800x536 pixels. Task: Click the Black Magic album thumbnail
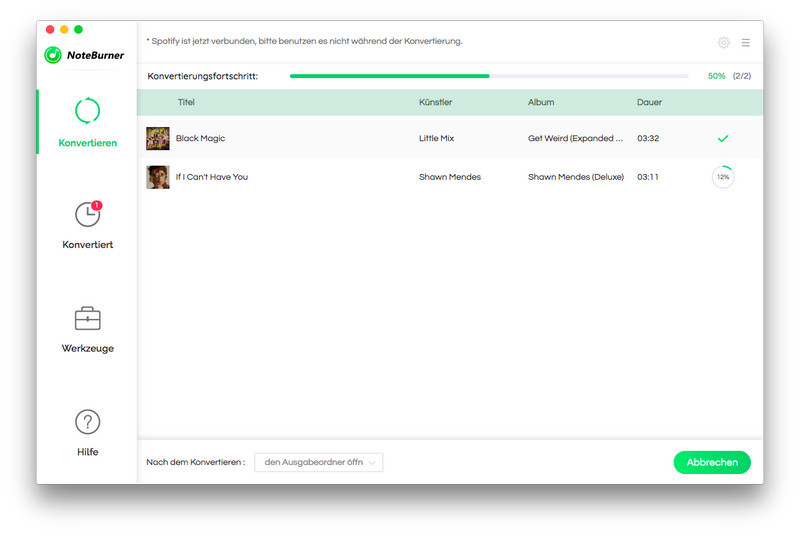[158, 138]
